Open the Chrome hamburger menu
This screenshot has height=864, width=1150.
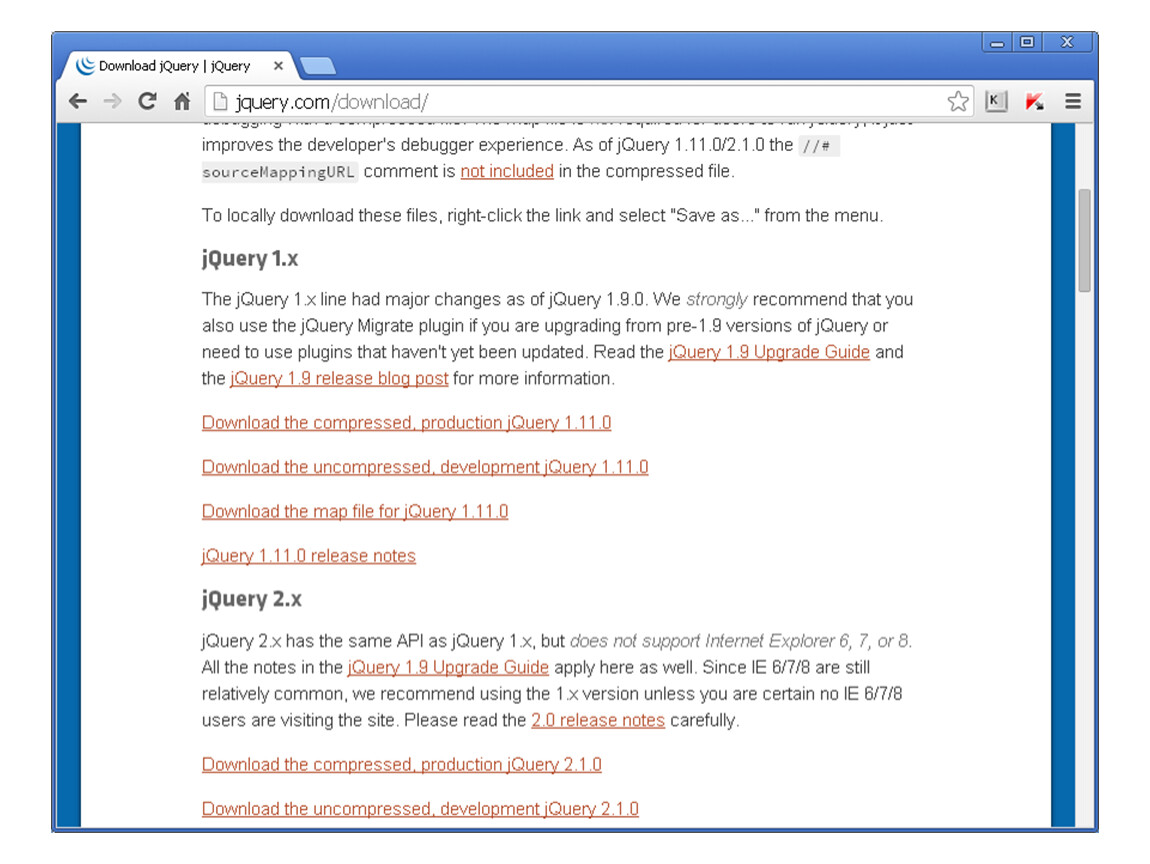(1073, 101)
